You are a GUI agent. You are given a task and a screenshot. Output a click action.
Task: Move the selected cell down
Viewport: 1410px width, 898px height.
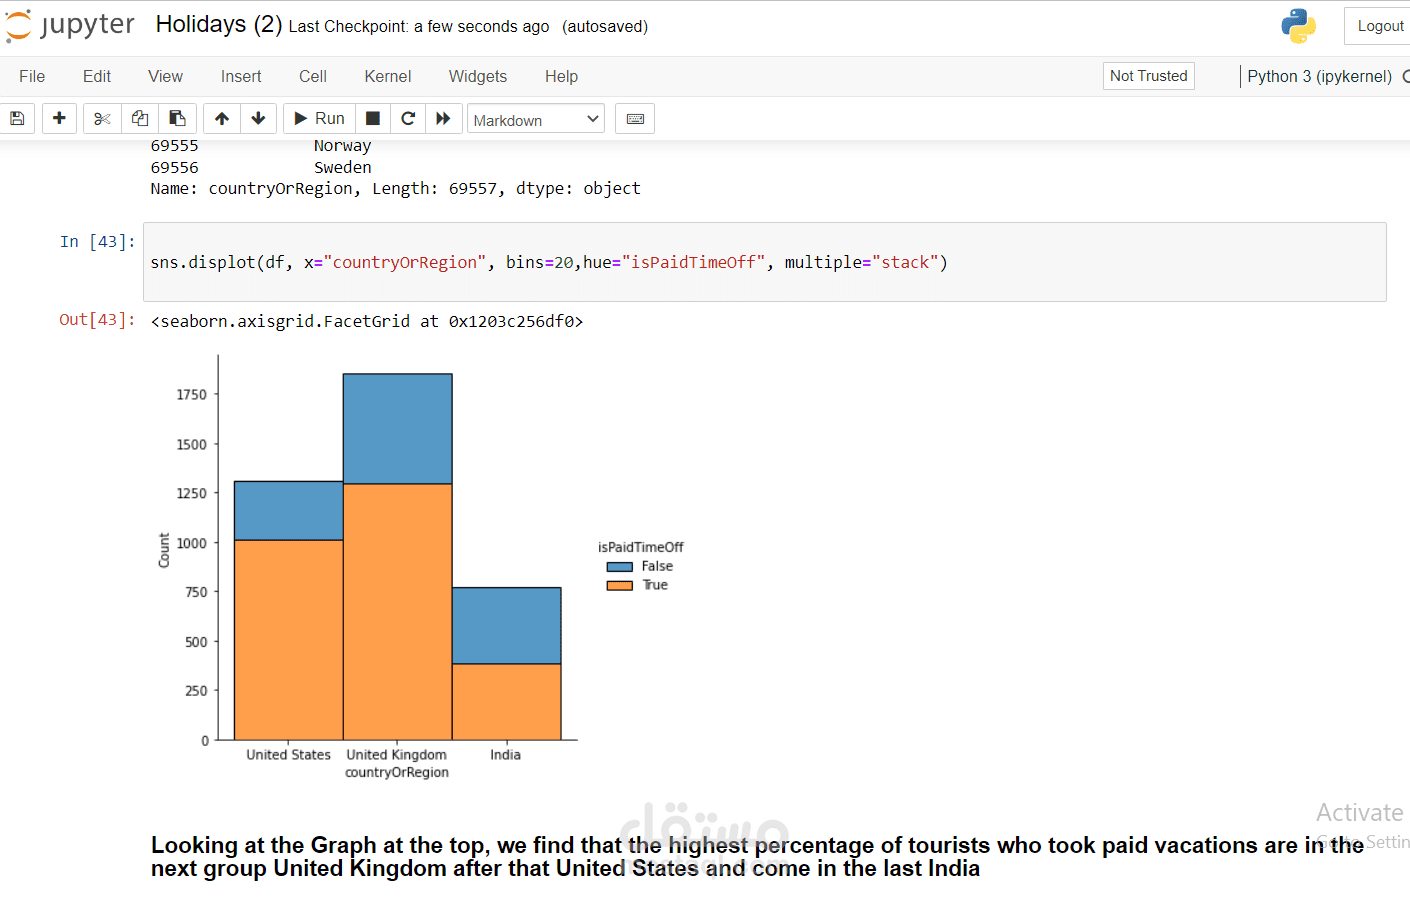pyautogui.click(x=258, y=119)
